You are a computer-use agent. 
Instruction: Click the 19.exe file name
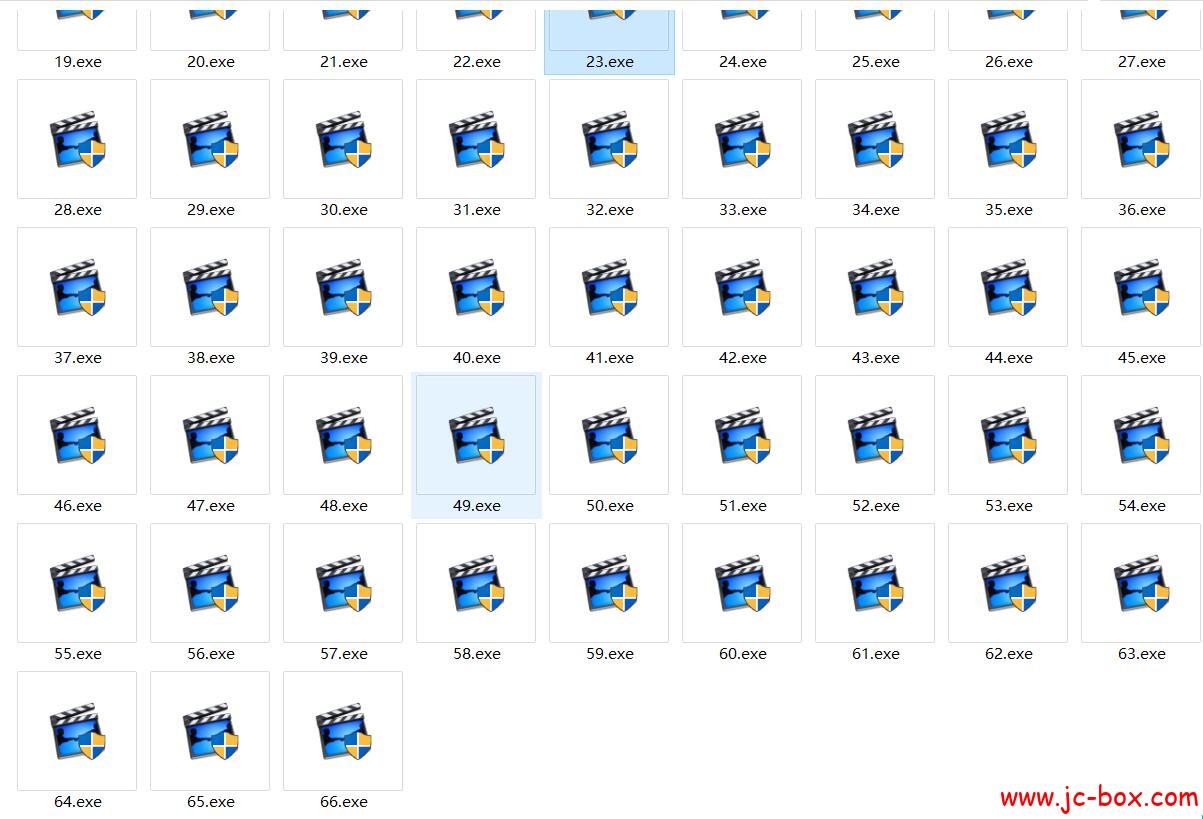point(78,62)
